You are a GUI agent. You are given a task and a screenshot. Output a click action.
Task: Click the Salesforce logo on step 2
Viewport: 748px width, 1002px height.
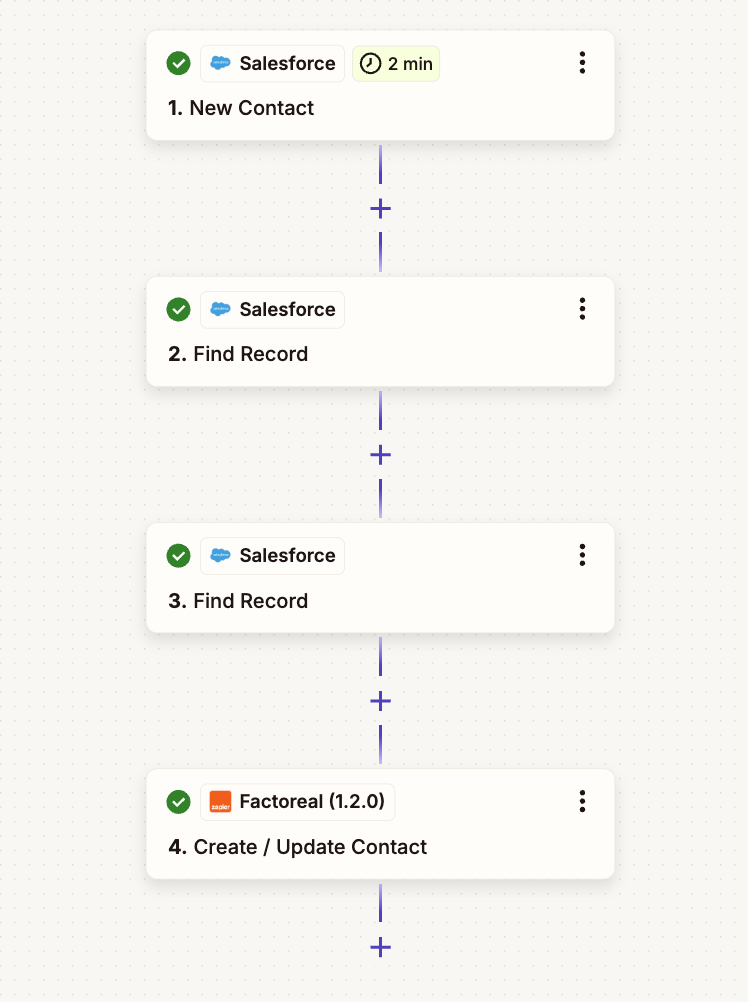[221, 309]
